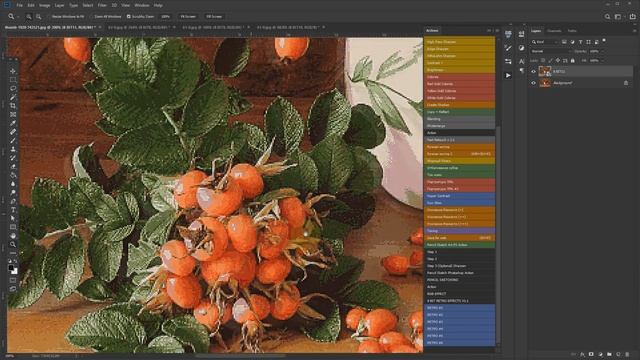The image size is (640, 360).
Task: Open the search icon at top right
Action: (607, 17)
